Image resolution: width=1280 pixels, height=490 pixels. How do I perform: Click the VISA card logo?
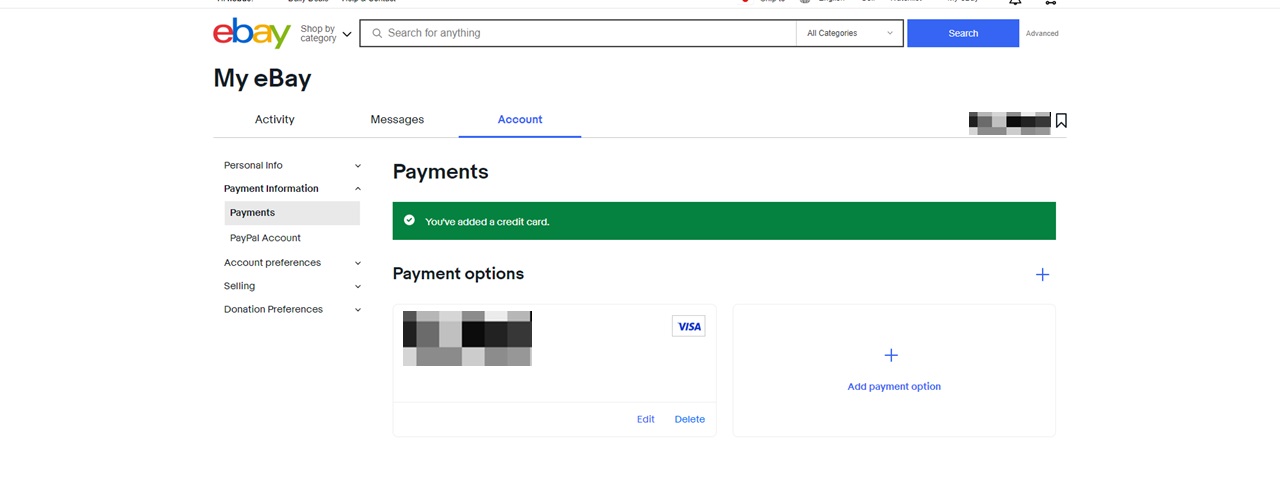click(x=688, y=326)
